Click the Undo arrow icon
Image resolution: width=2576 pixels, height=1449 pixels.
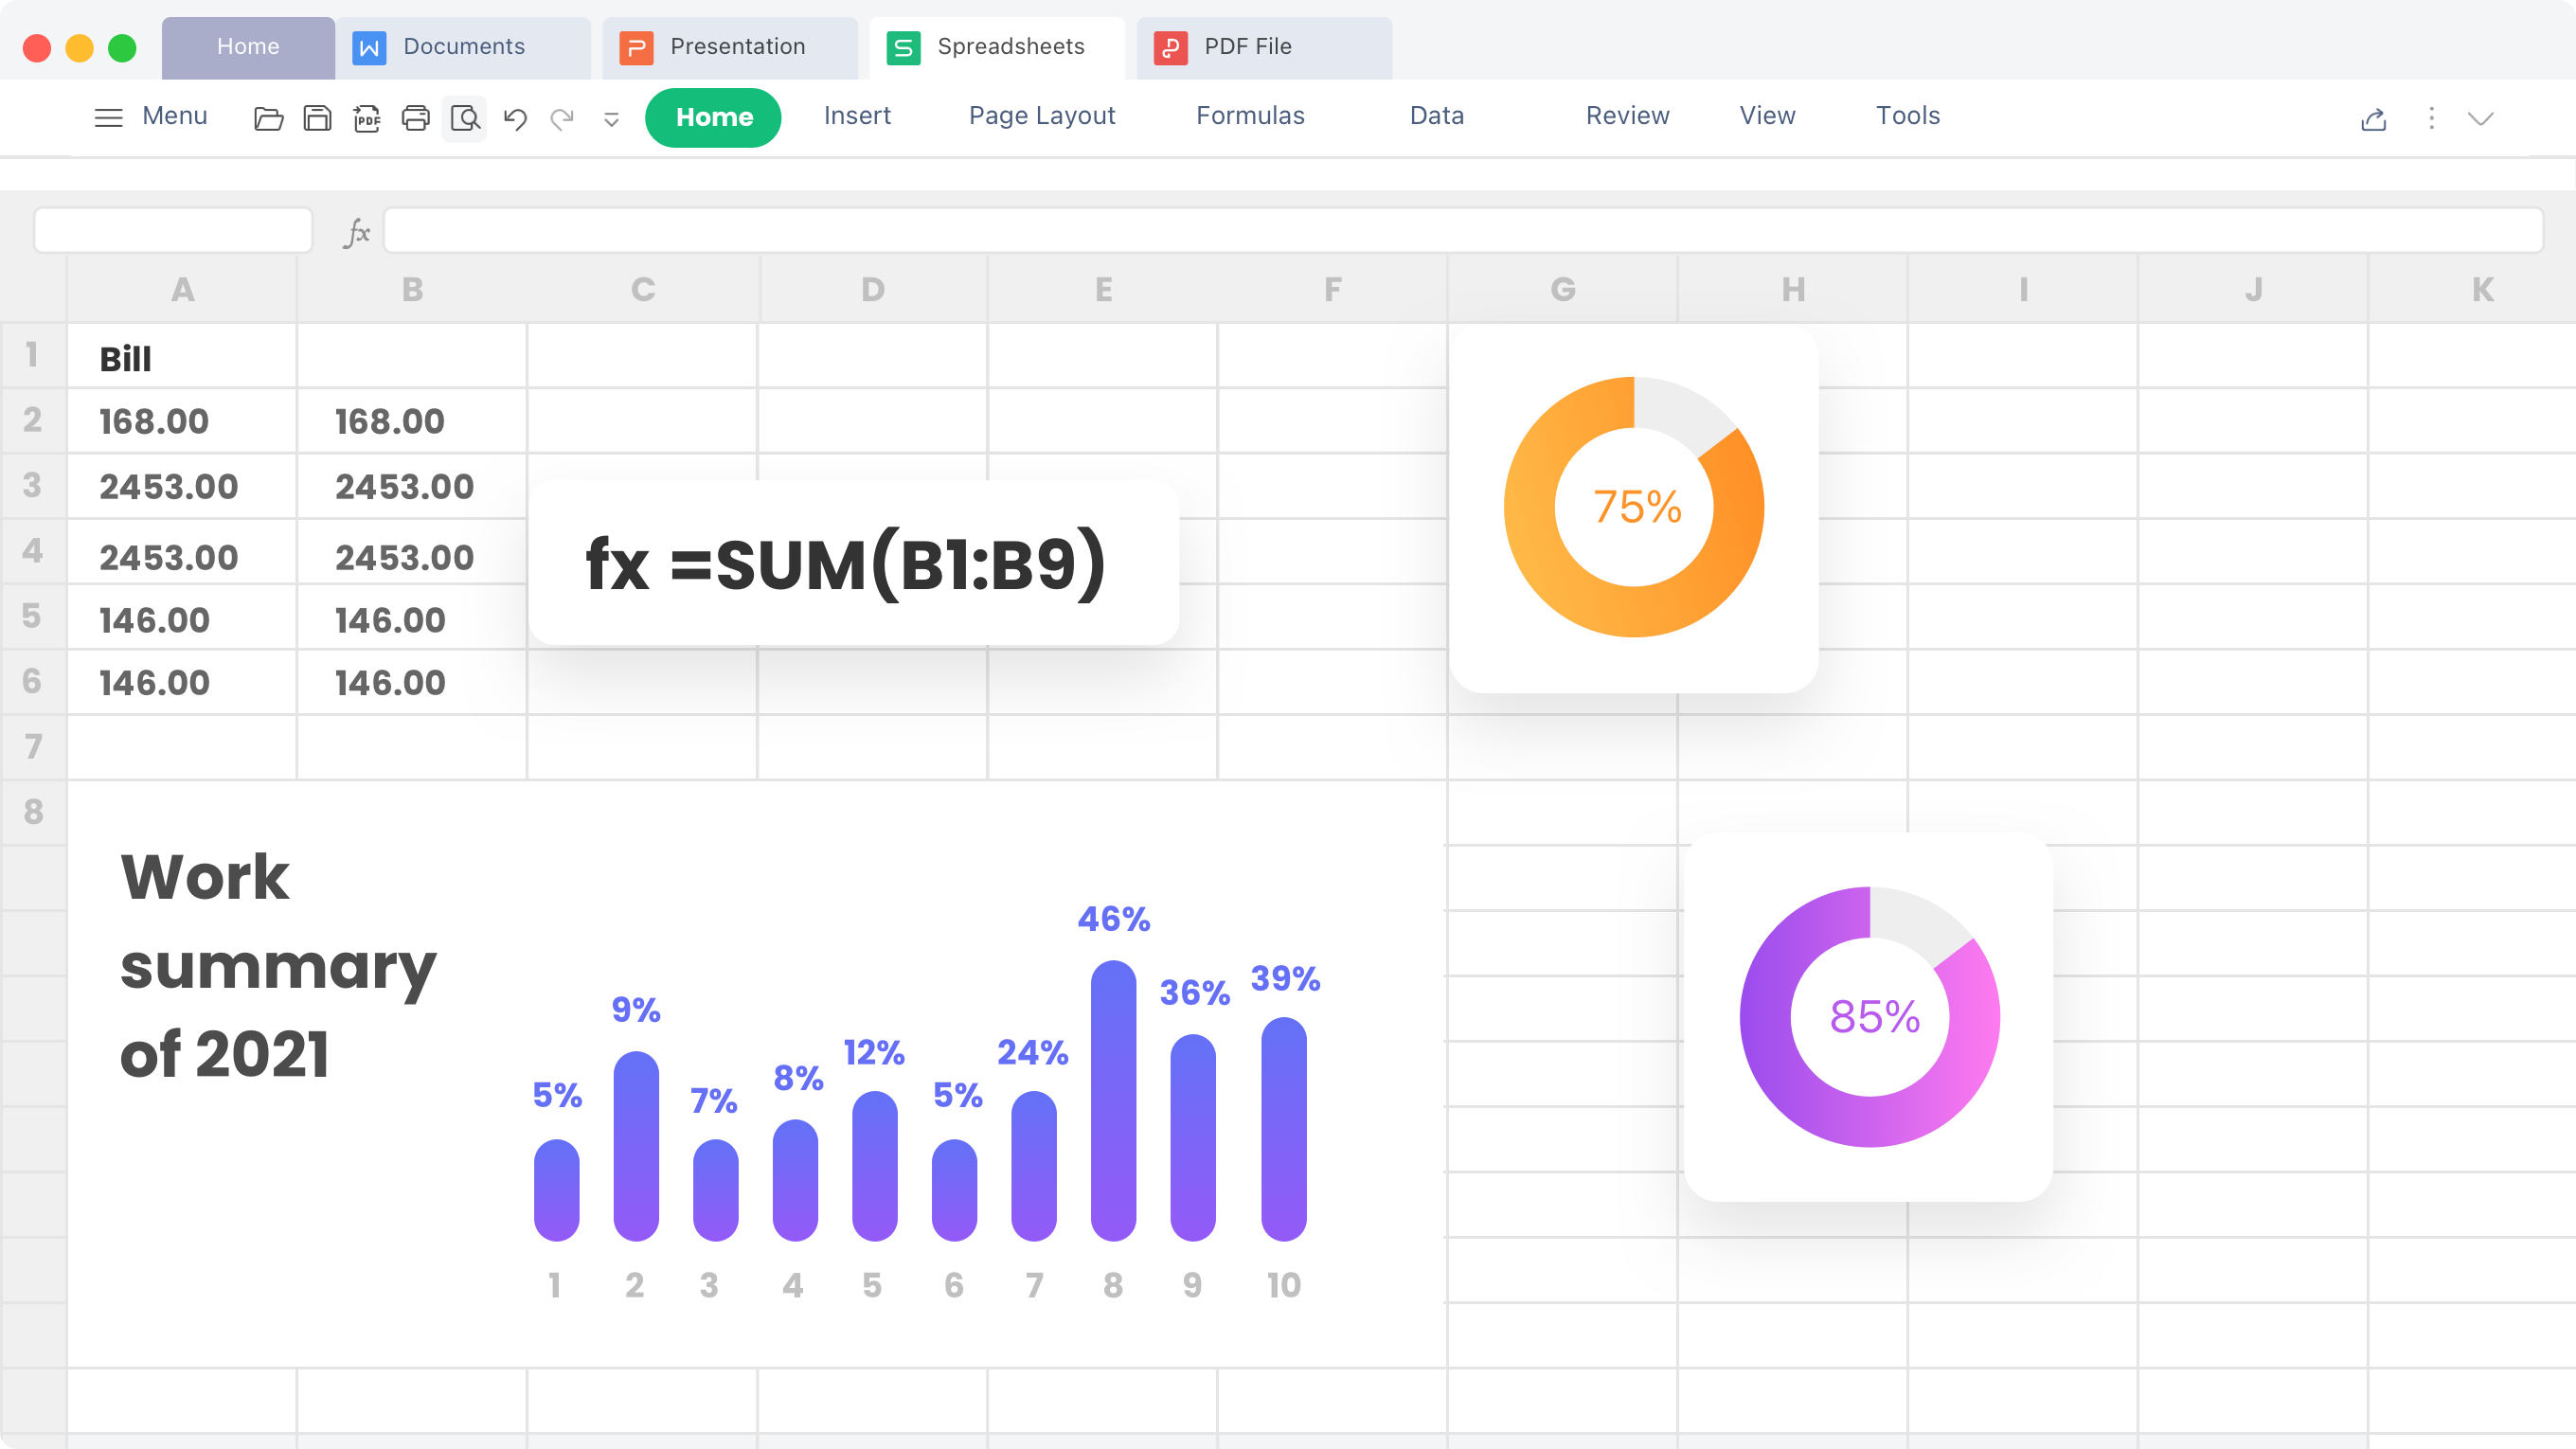515,118
